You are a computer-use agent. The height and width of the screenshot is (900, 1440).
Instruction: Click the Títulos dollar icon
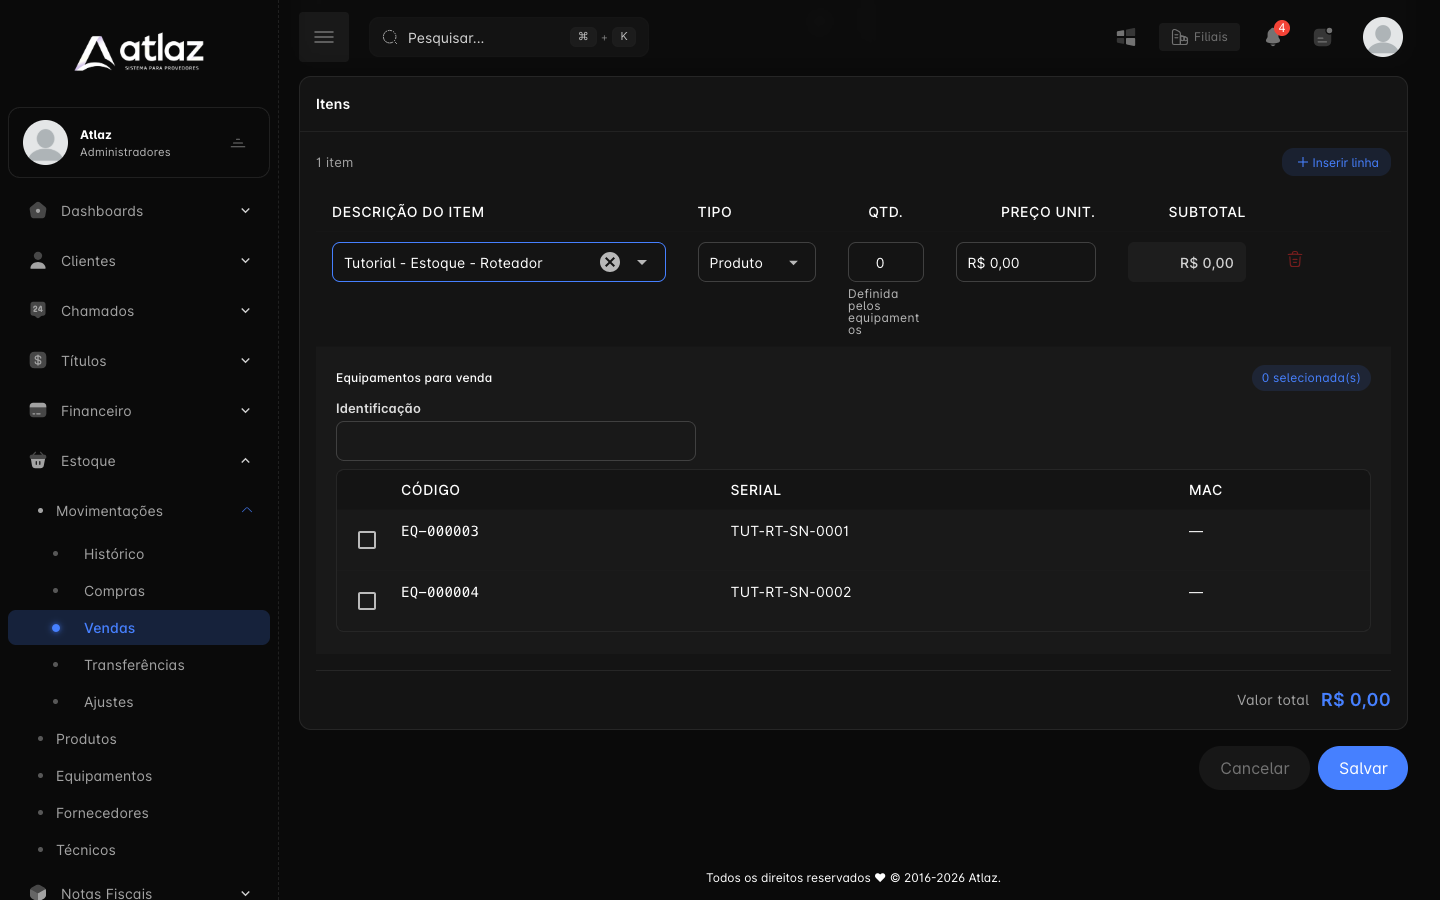click(38, 360)
